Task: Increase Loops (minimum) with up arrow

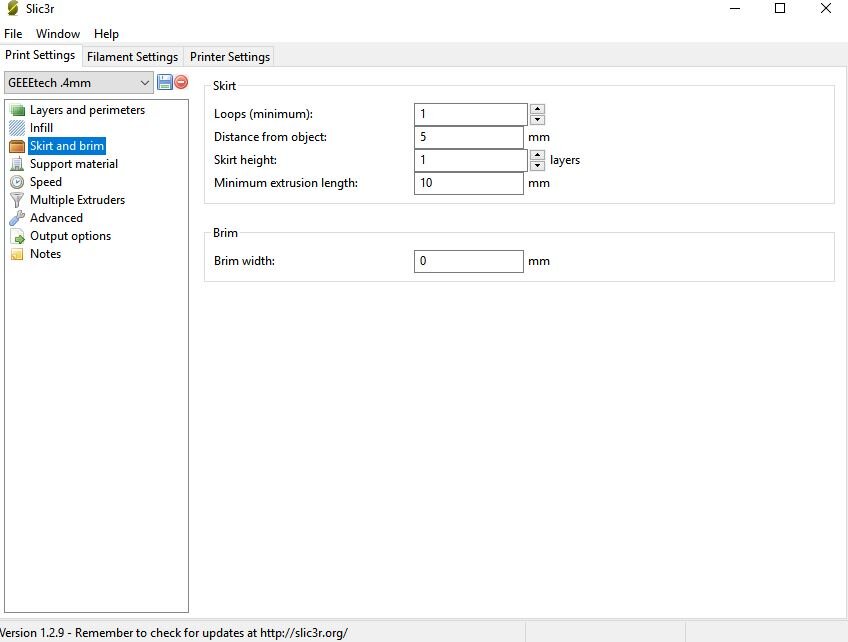Action: (537, 109)
